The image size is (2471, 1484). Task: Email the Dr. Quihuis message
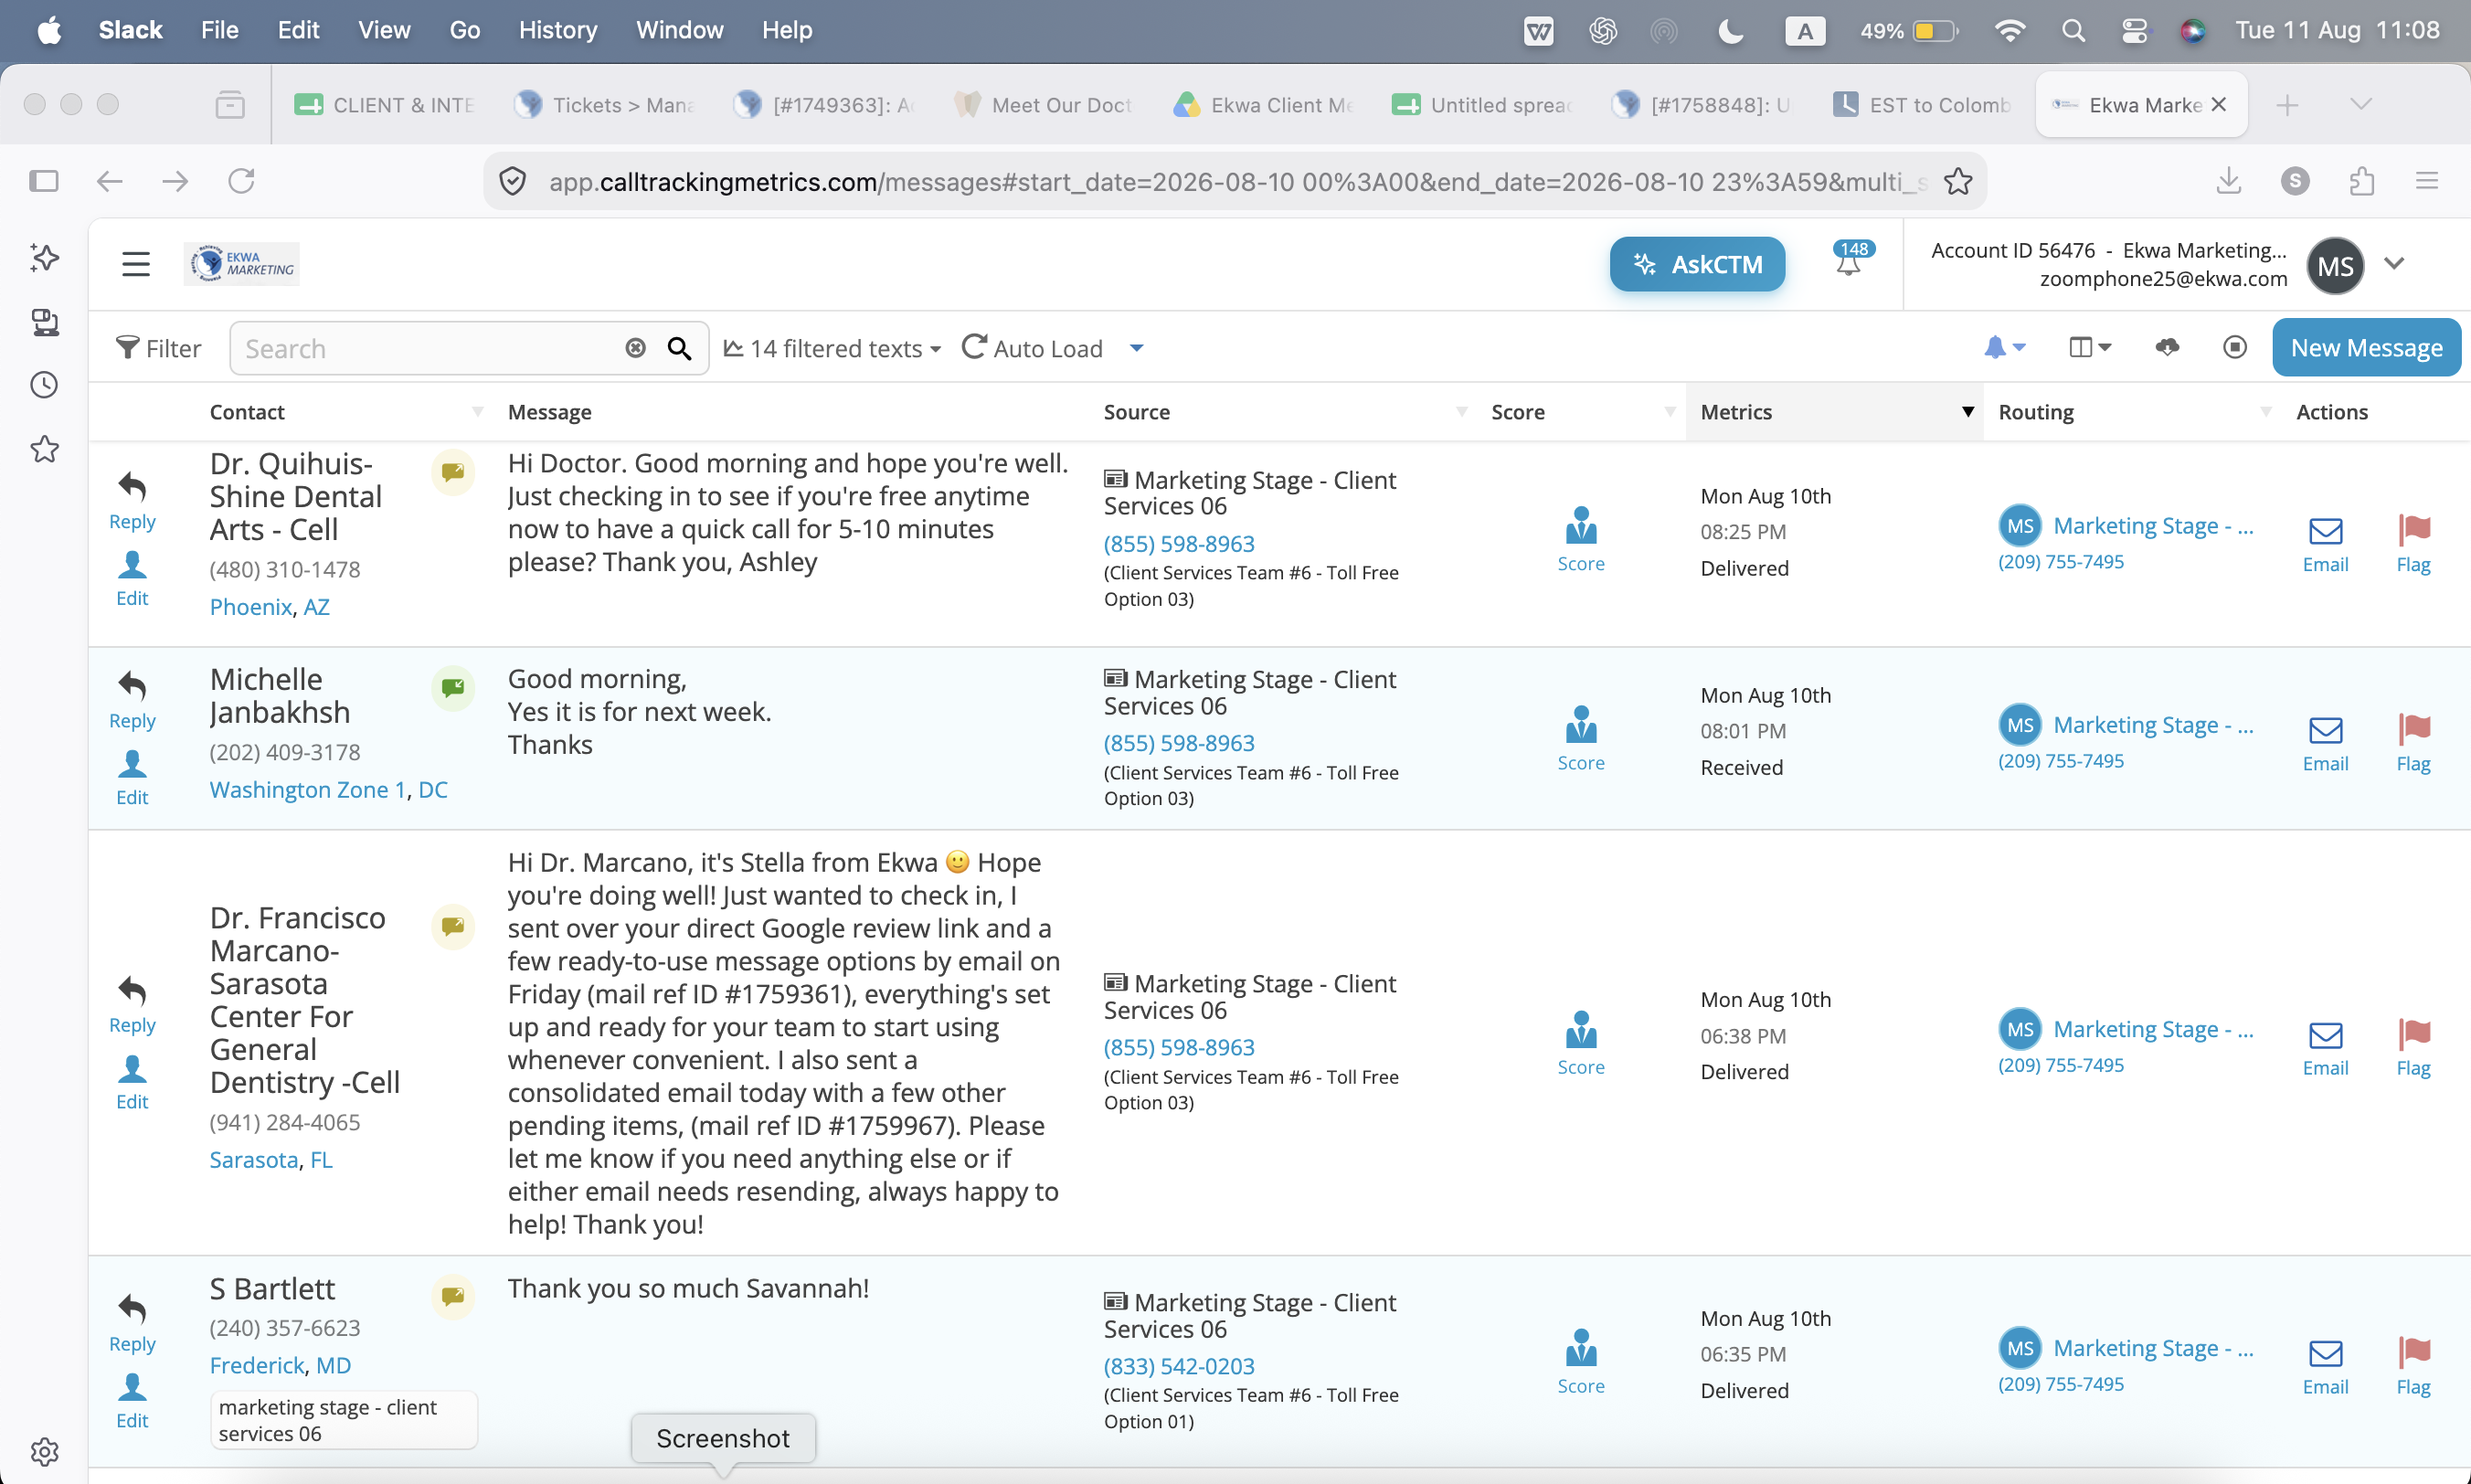tap(2325, 545)
